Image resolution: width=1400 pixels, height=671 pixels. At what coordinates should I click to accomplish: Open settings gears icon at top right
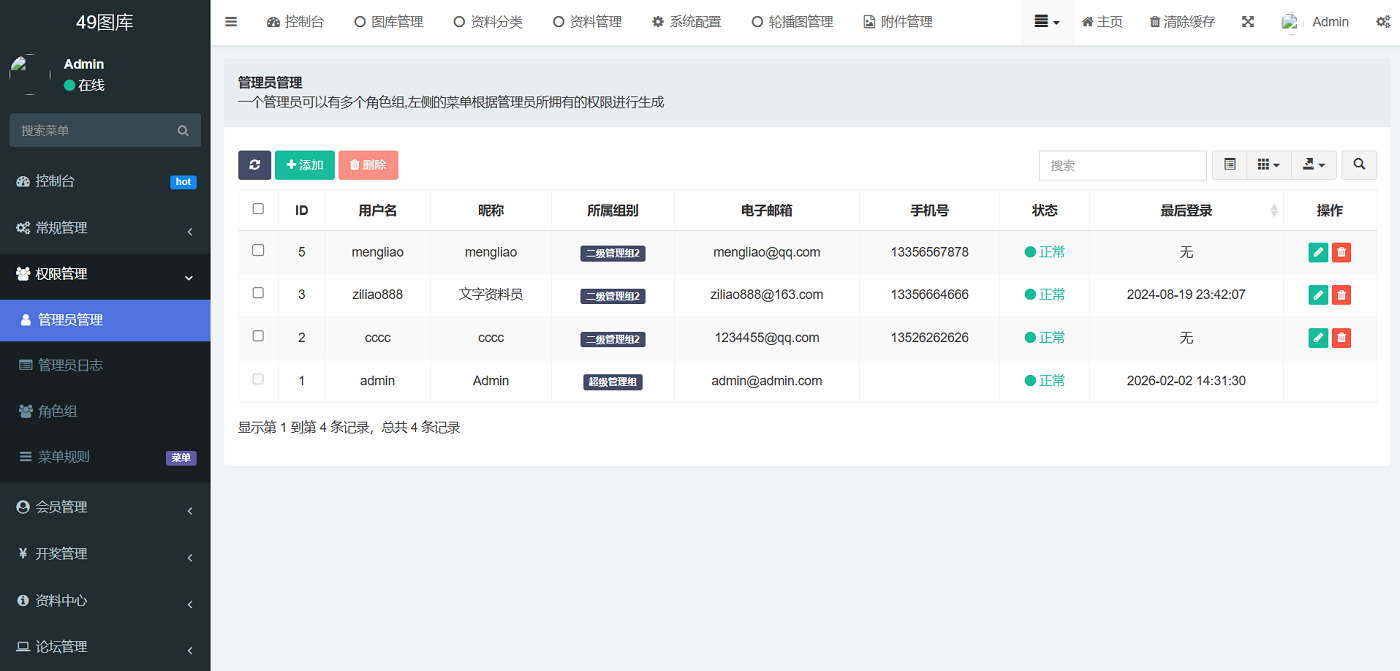[1383, 21]
